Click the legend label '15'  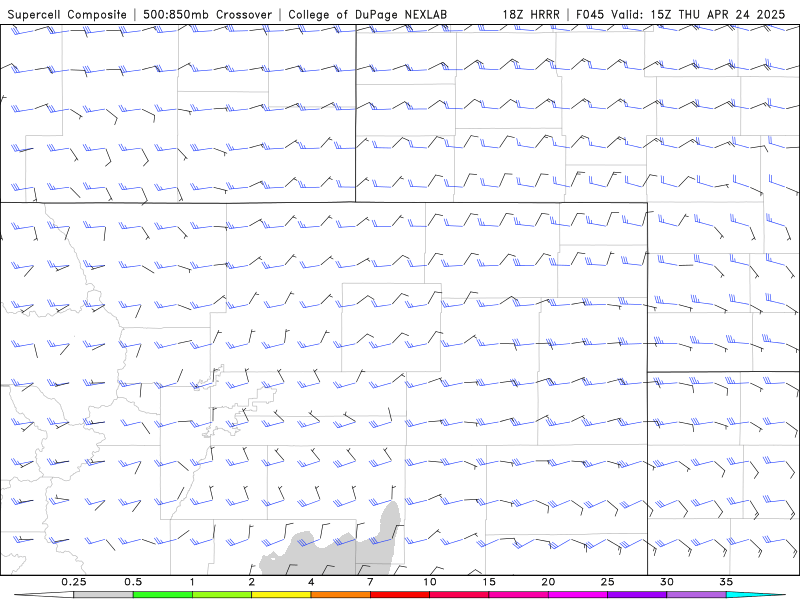click(x=489, y=582)
